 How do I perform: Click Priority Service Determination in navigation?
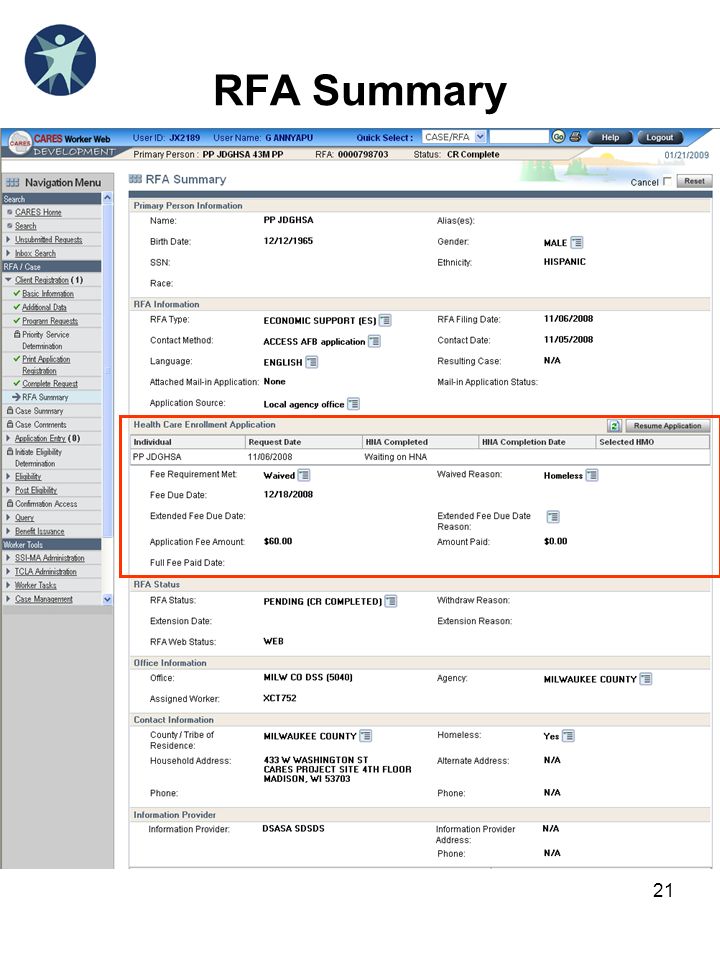coord(45,340)
